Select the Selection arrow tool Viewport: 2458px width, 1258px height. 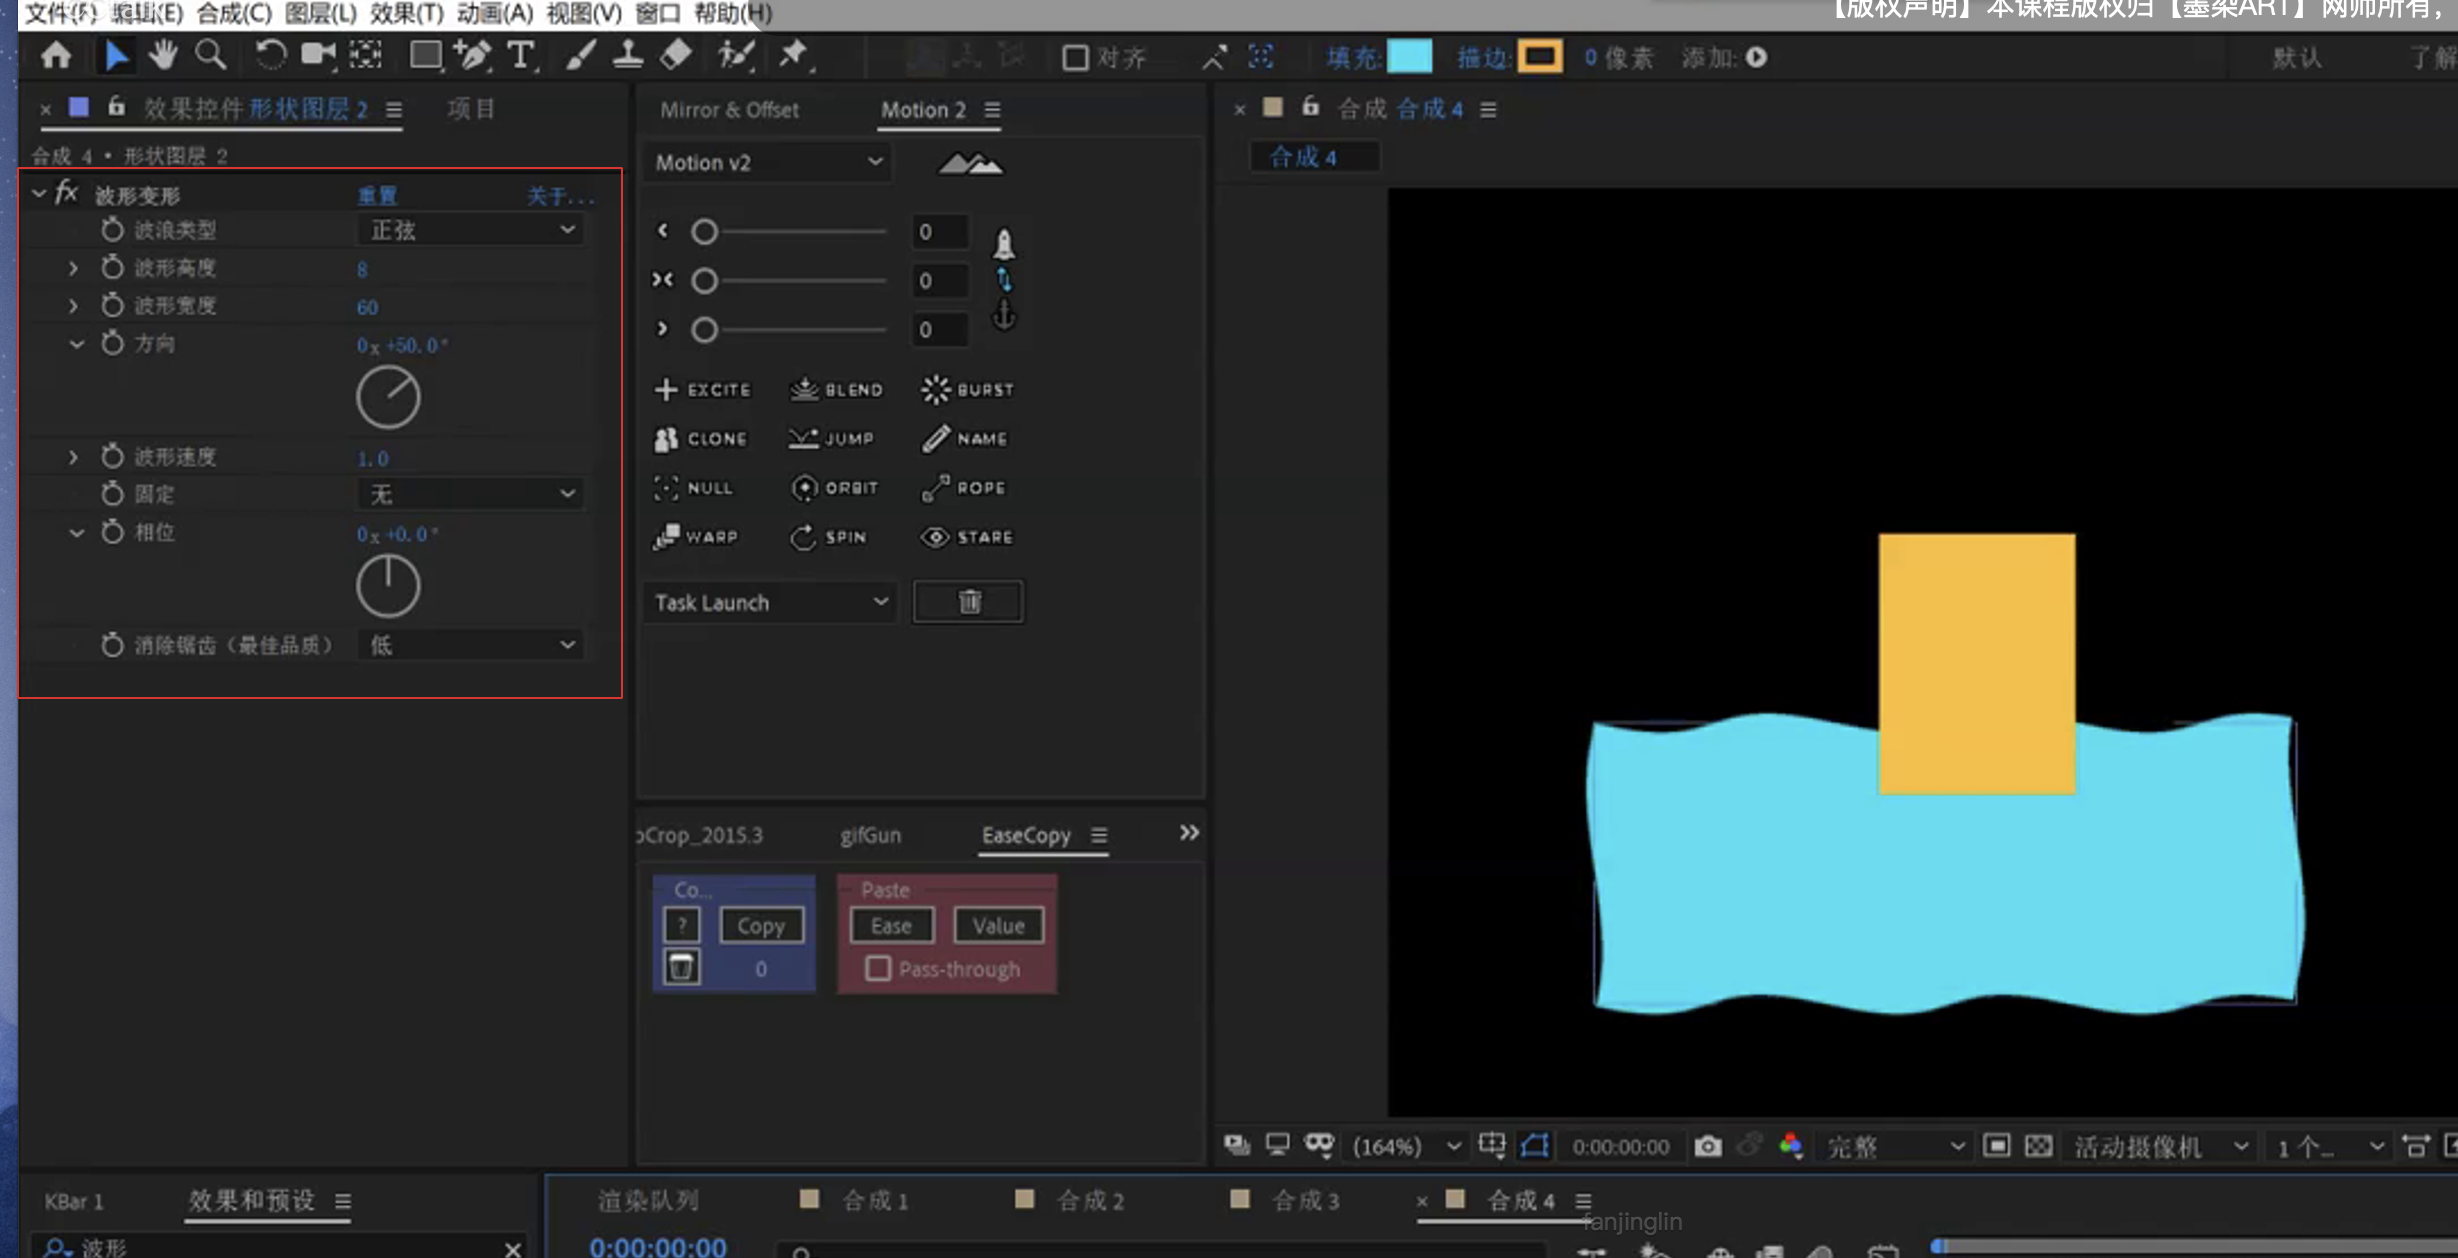[116, 55]
